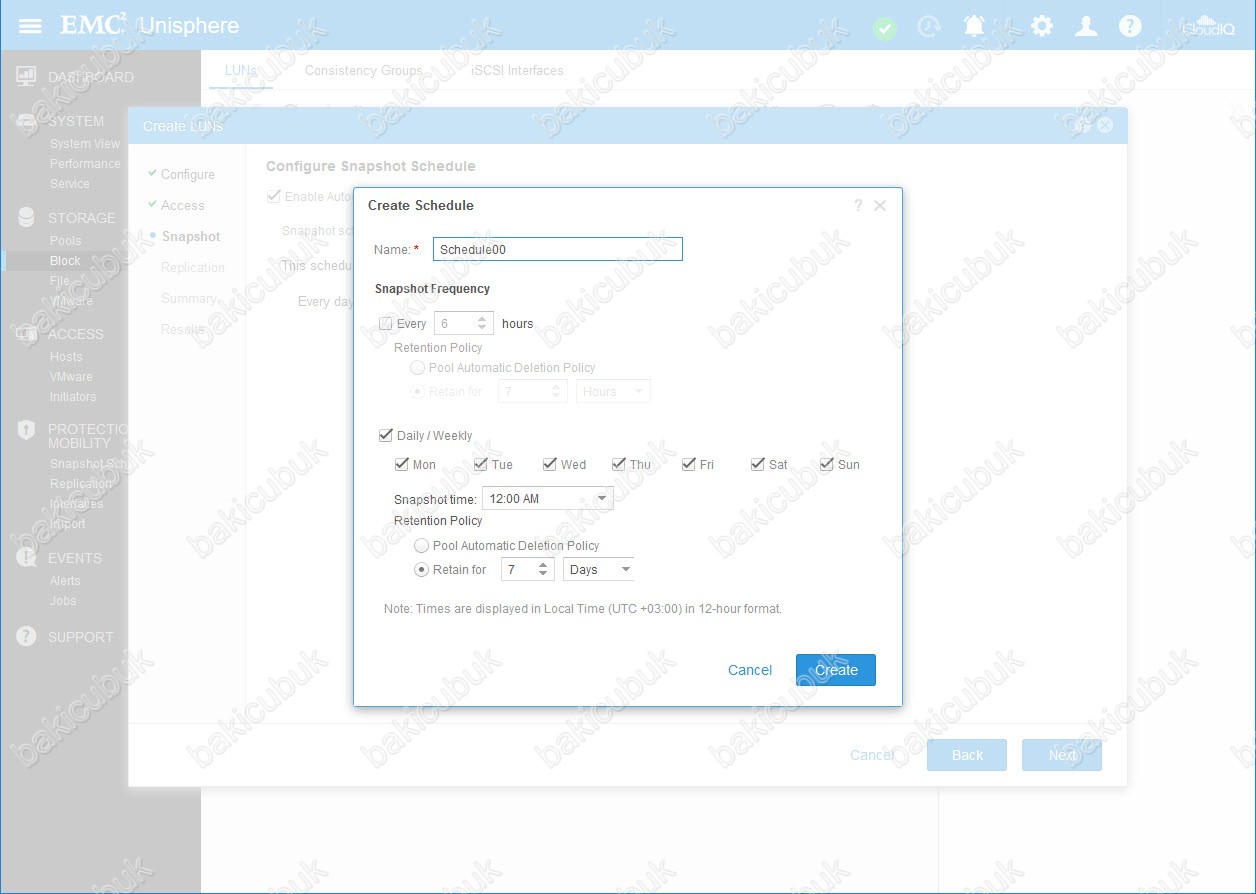
Task: Open the hamburger navigation menu
Action: click(x=30, y=25)
